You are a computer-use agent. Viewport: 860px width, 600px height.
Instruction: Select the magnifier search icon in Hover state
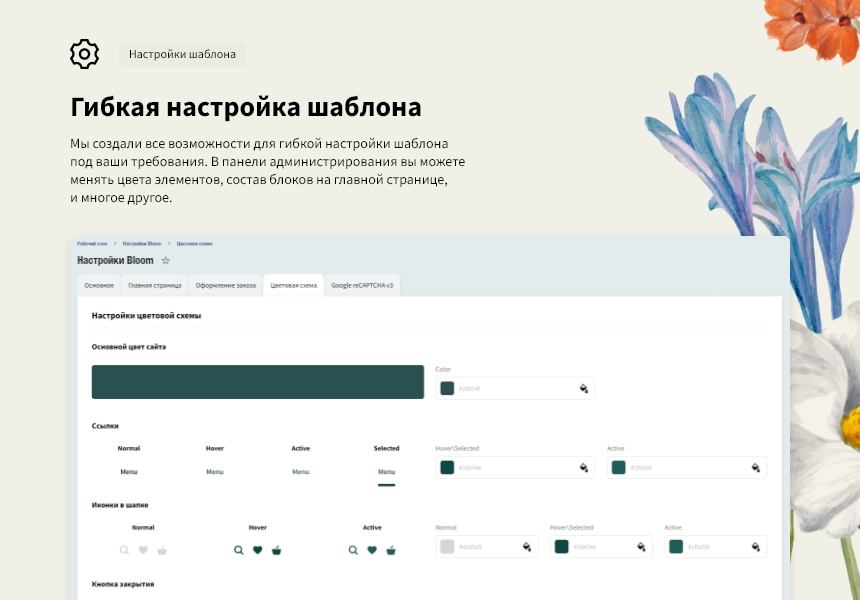tap(238, 550)
